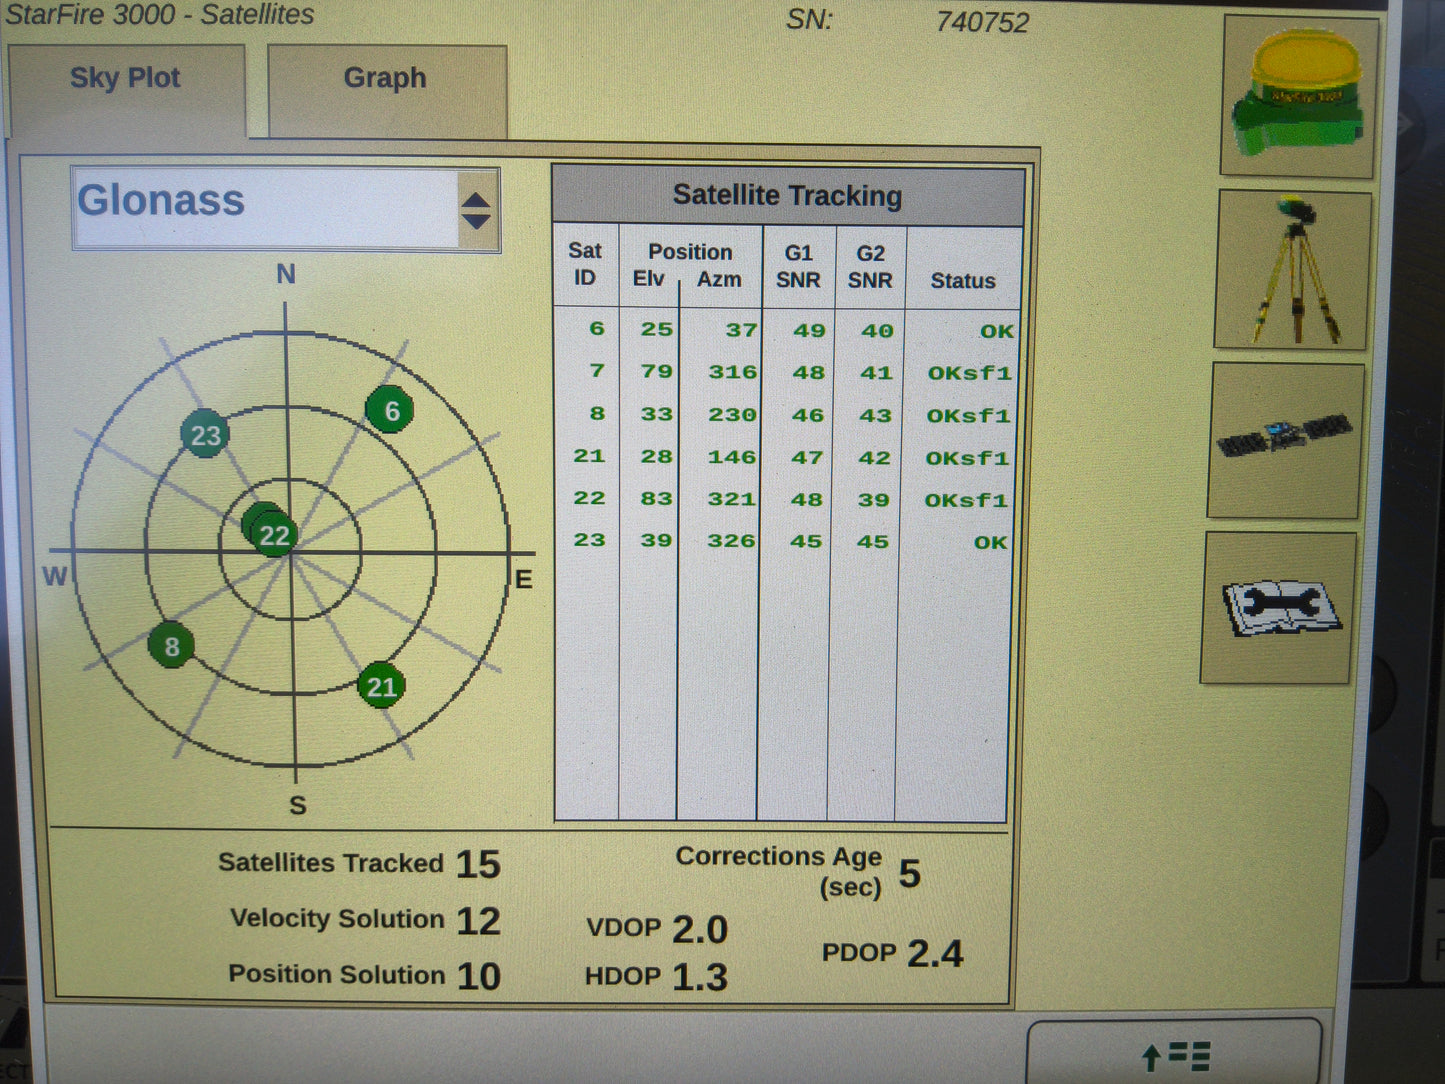Open the diagnostics wrench manual icon
The width and height of the screenshot is (1445, 1084).
(x=1280, y=608)
